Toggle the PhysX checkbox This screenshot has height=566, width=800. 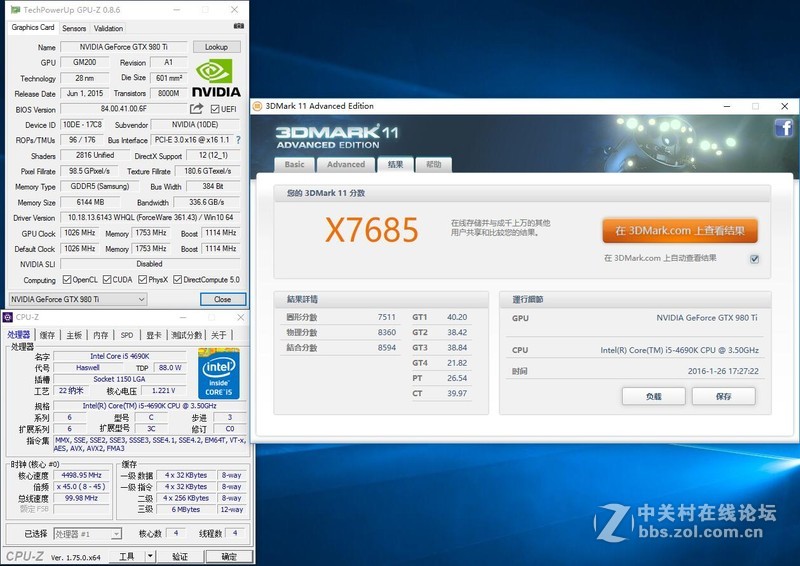tap(142, 280)
